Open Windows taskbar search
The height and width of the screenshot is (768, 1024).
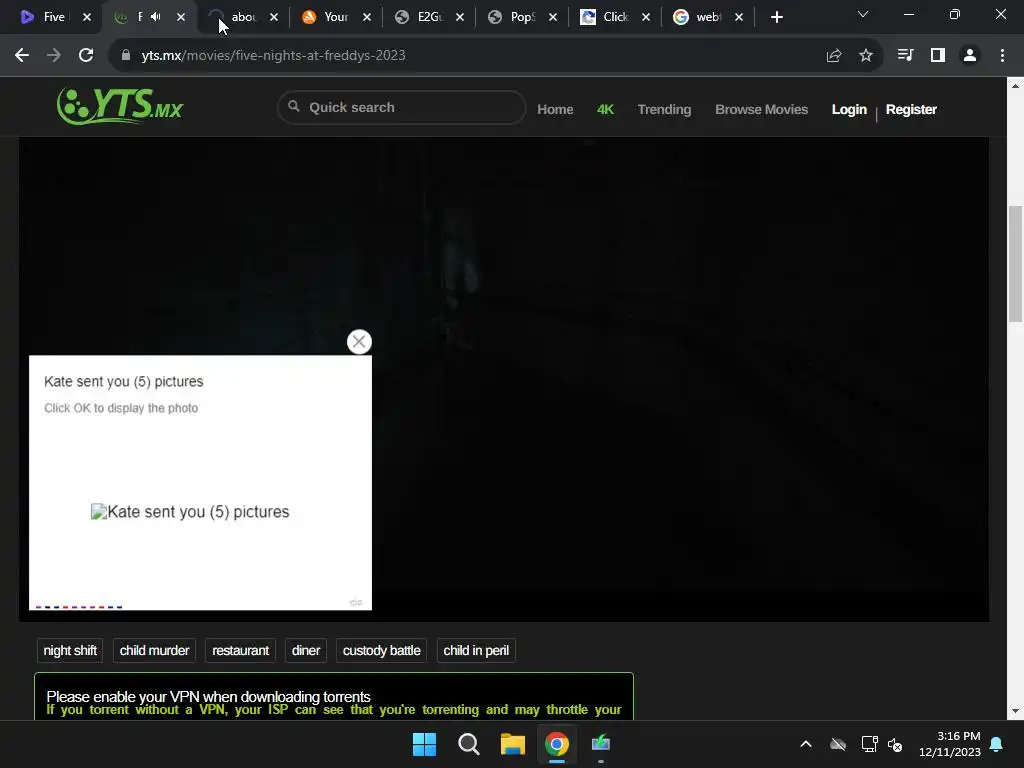pyautogui.click(x=468, y=744)
